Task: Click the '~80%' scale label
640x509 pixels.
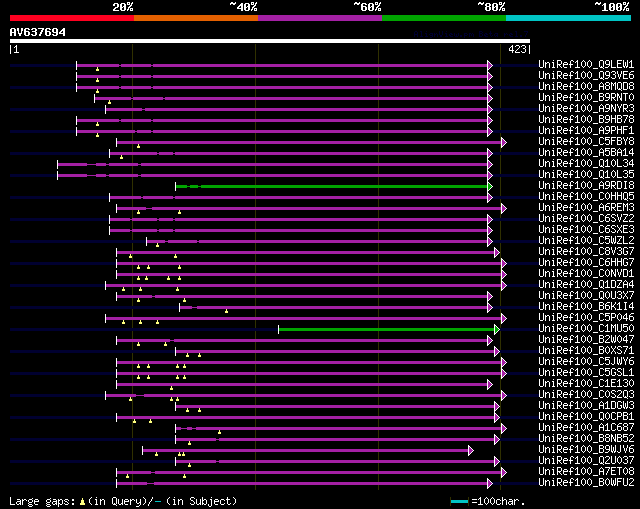Action: tap(491, 7)
